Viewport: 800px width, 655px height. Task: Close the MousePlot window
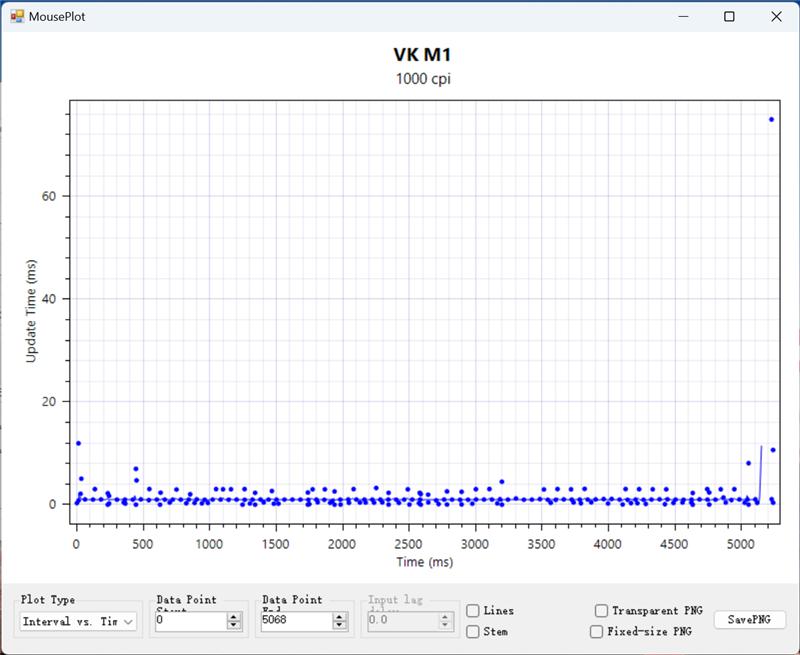coord(776,16)
